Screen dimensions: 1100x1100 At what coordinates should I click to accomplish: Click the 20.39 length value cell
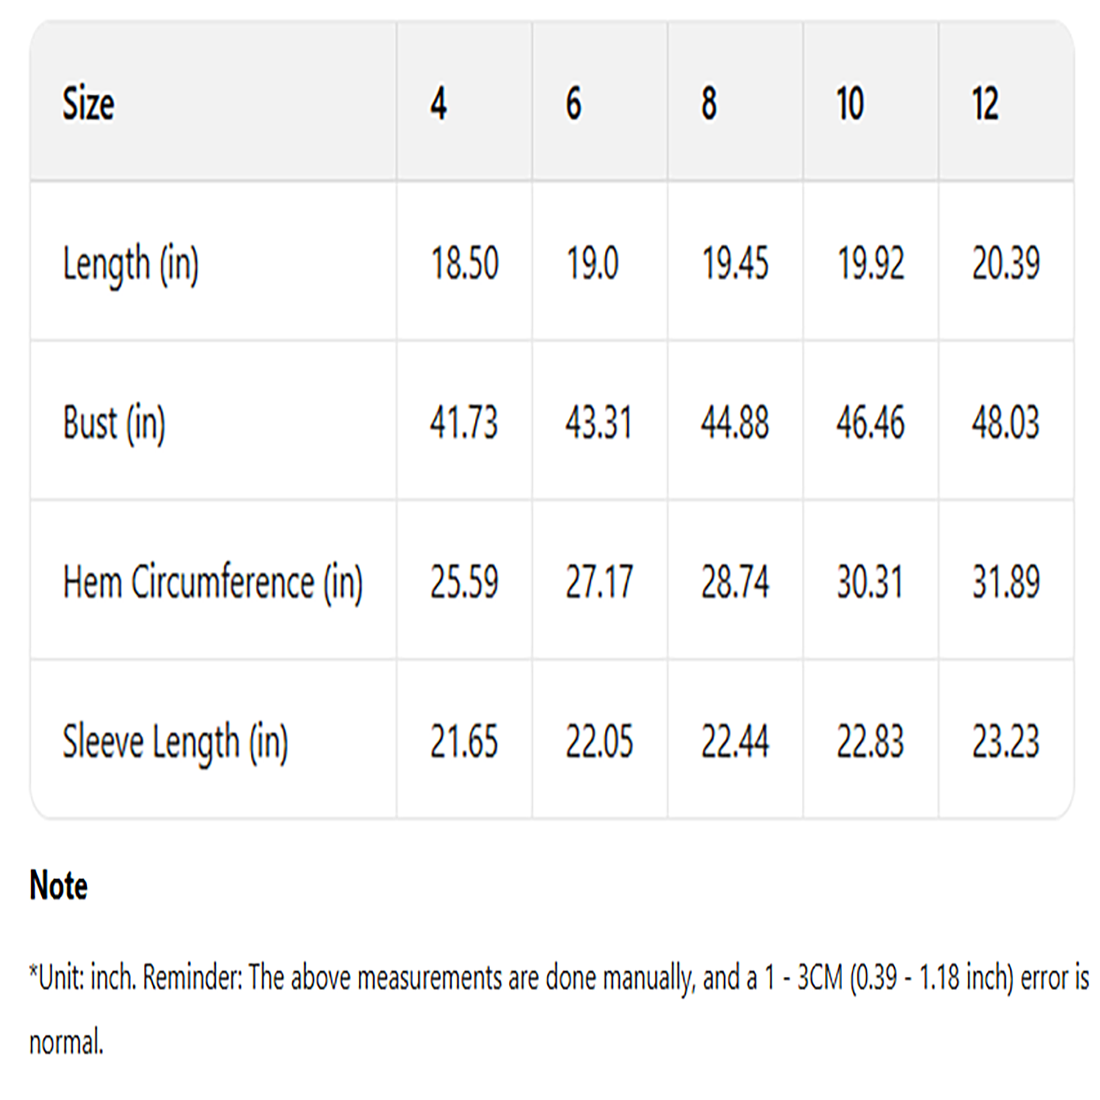tap(1006, 264)
